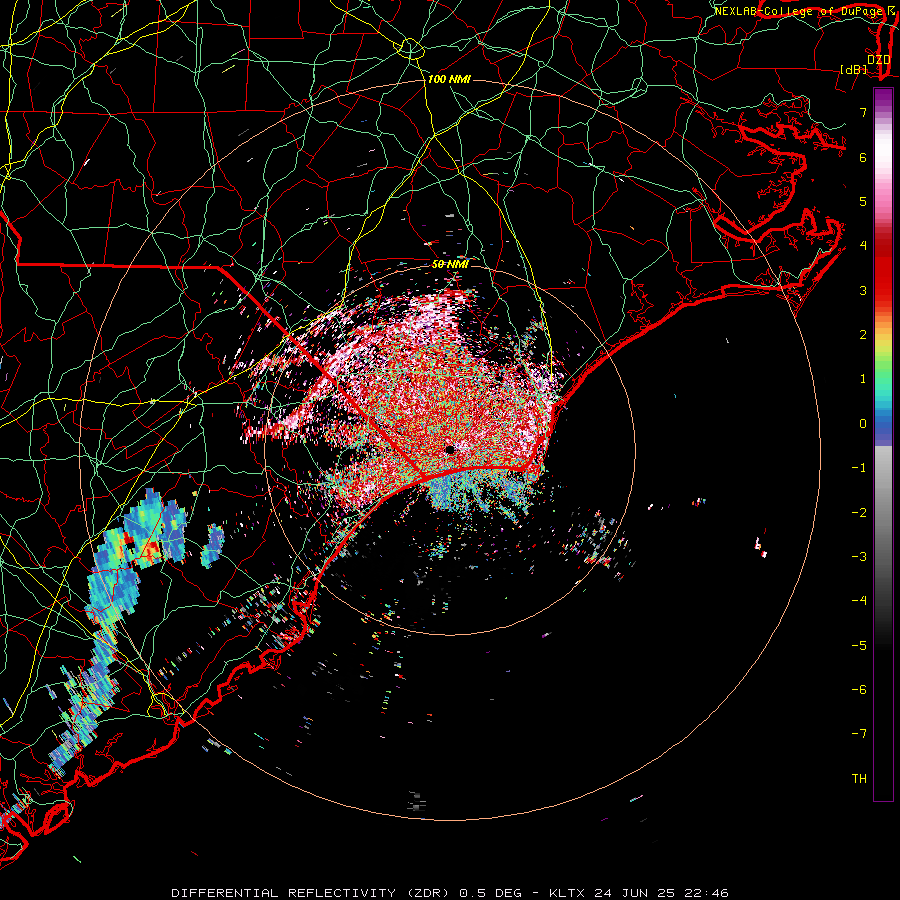Click the DZD dB legend title

click(866, 64)
